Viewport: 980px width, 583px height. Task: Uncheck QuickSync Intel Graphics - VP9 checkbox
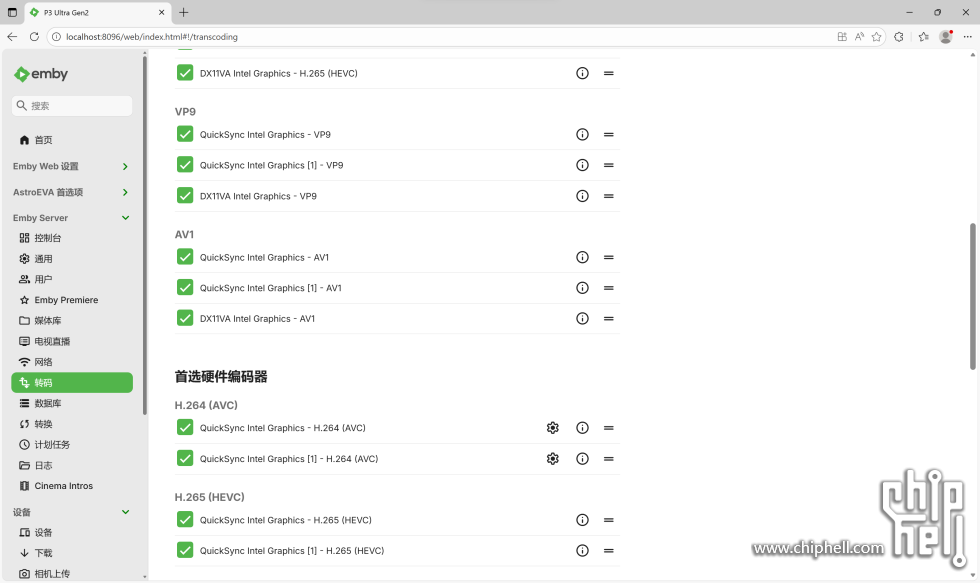coord(185,135)
